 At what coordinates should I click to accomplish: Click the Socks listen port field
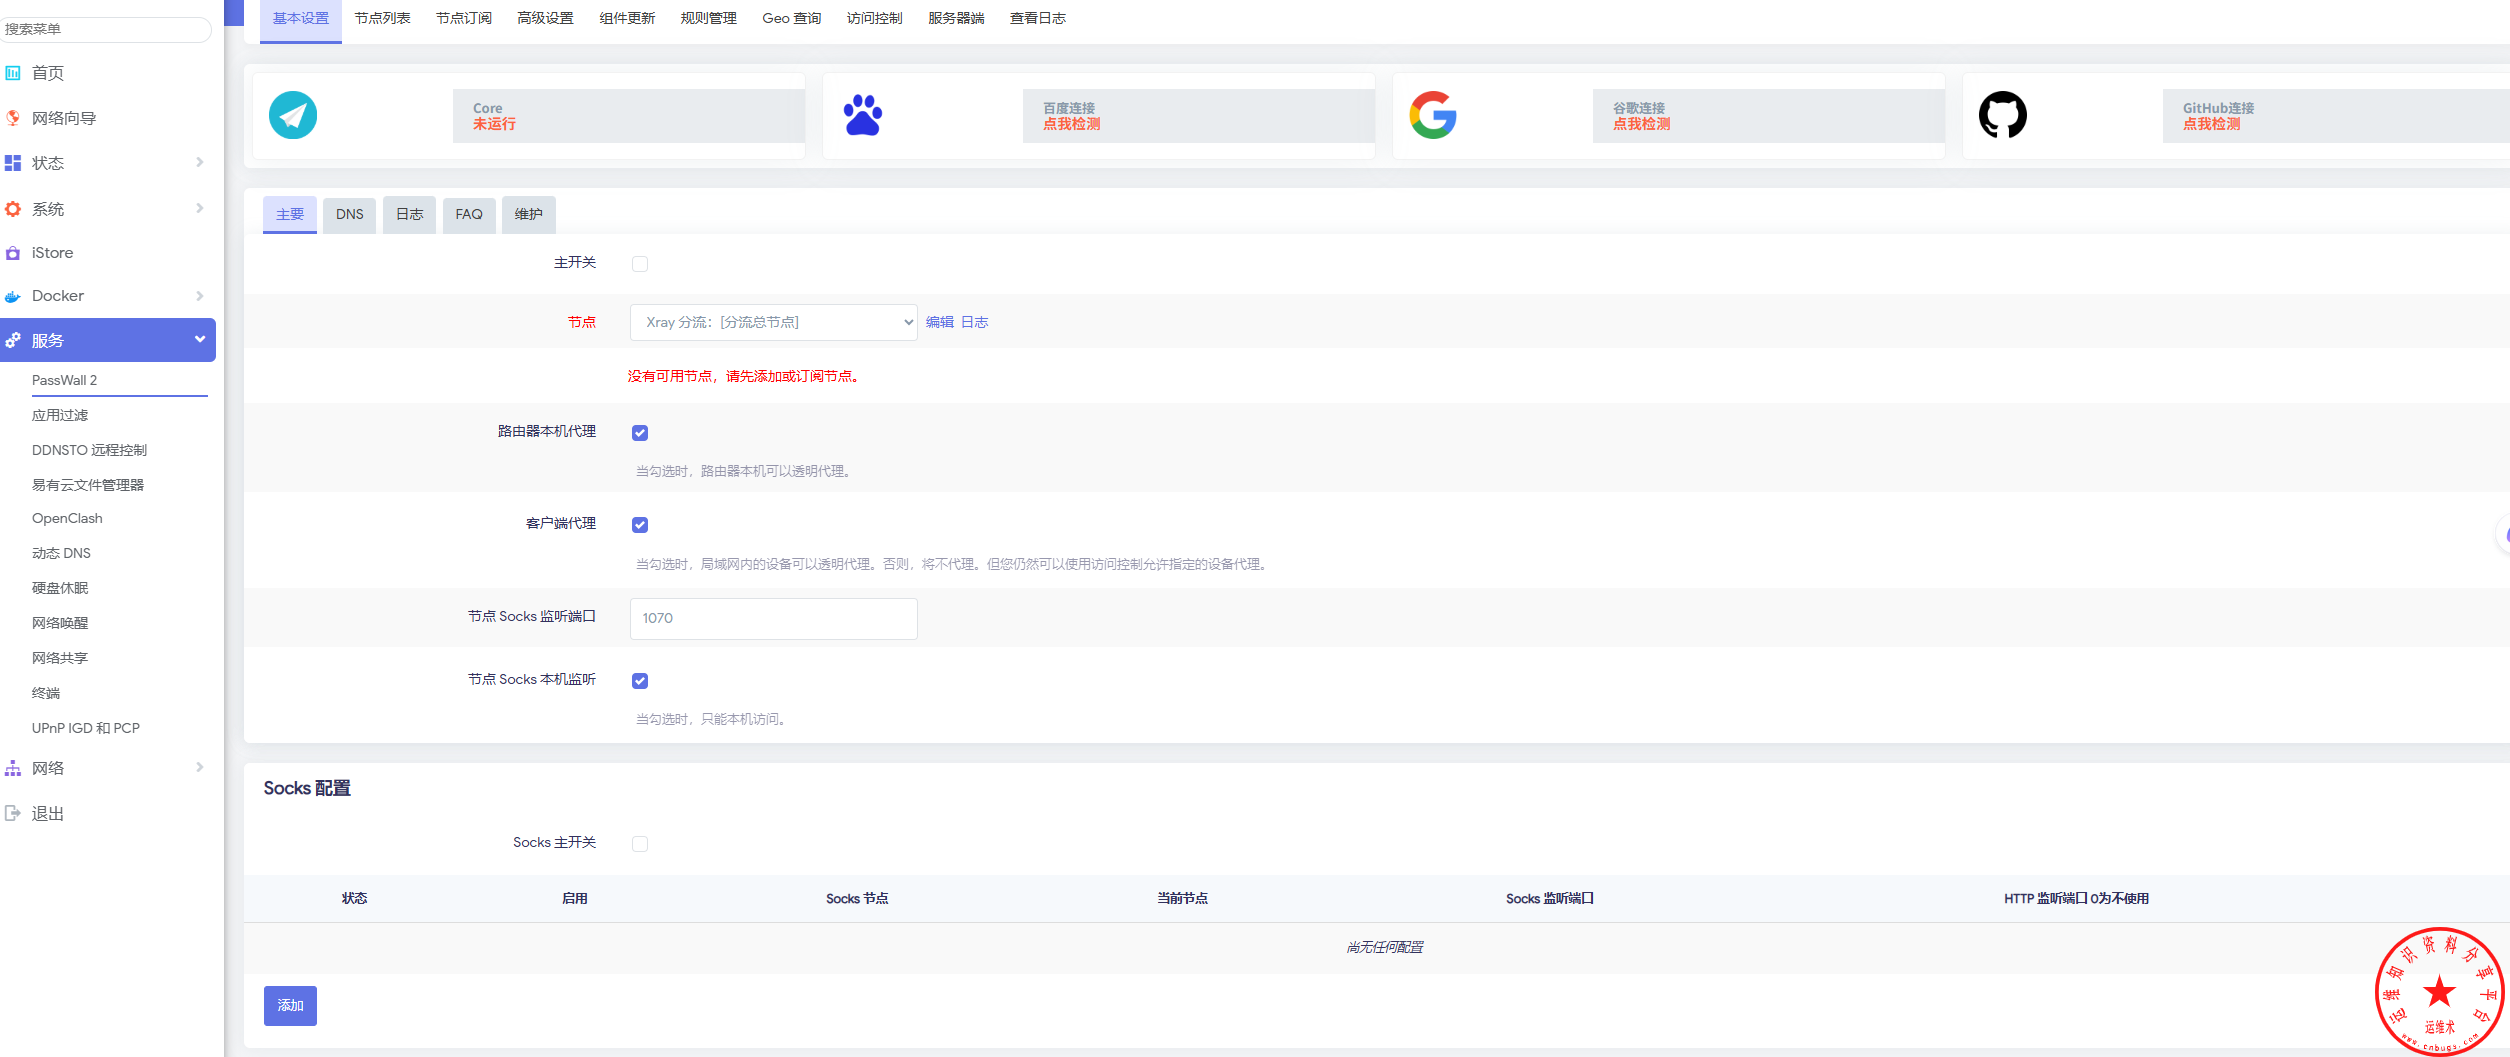click(x=773, y=618)
